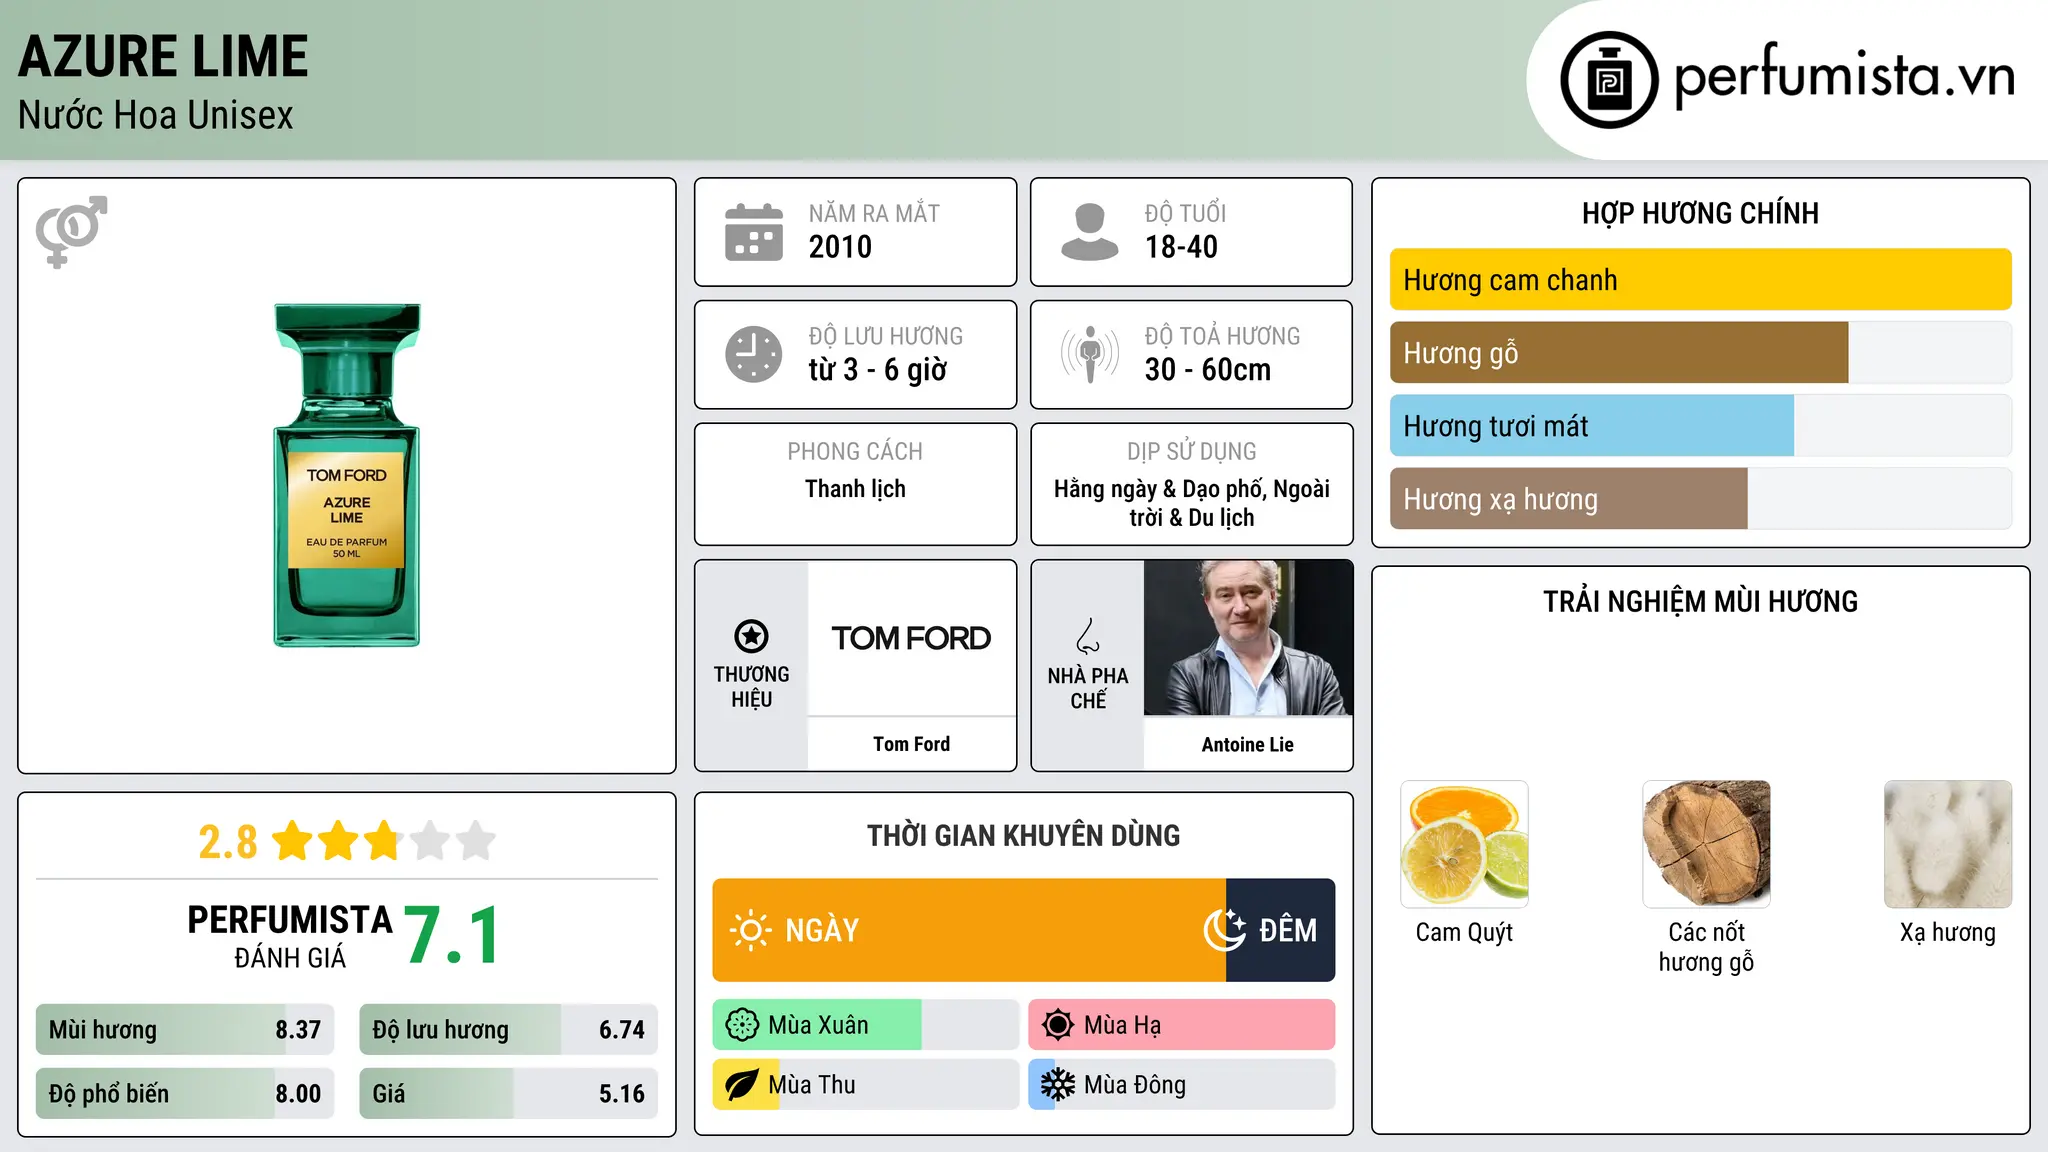Click the Phong cách label

855,452
